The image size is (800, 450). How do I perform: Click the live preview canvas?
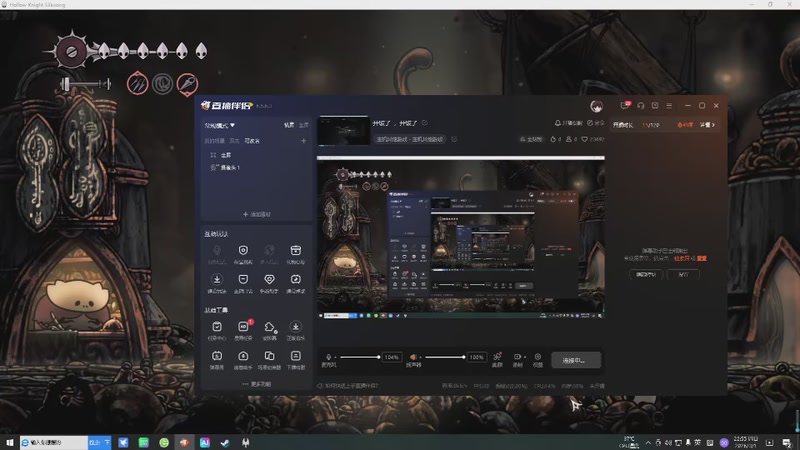pos(461,237)
